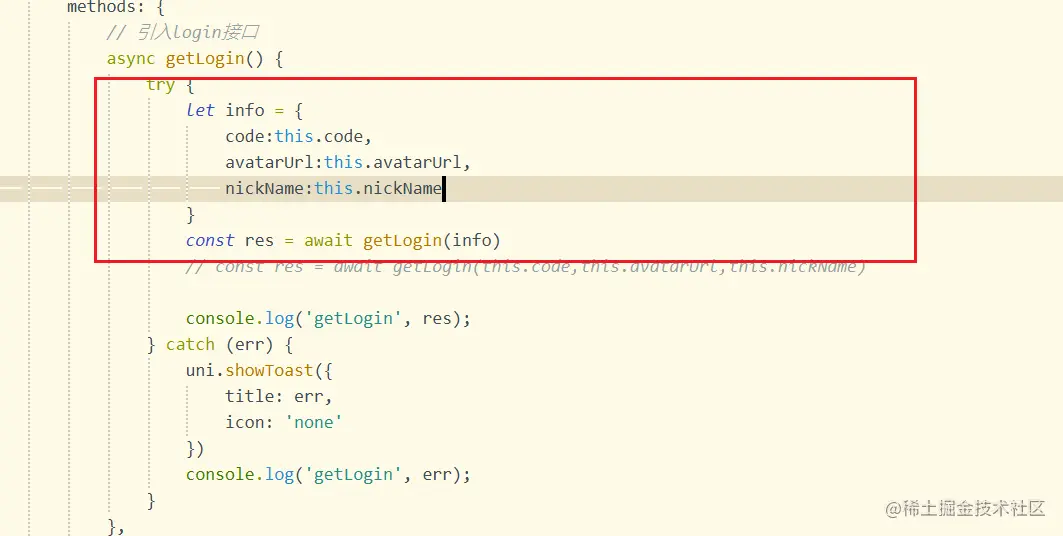Click the 'nickName:' property key

tap(269, 188)
